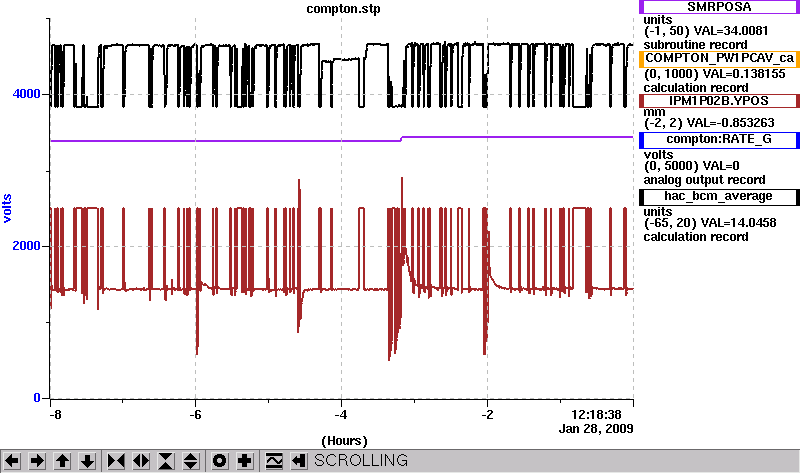The image size is (800, 473).
Task: Click the VAL=14.0458 reading text
Action: [x=739, y=222]
